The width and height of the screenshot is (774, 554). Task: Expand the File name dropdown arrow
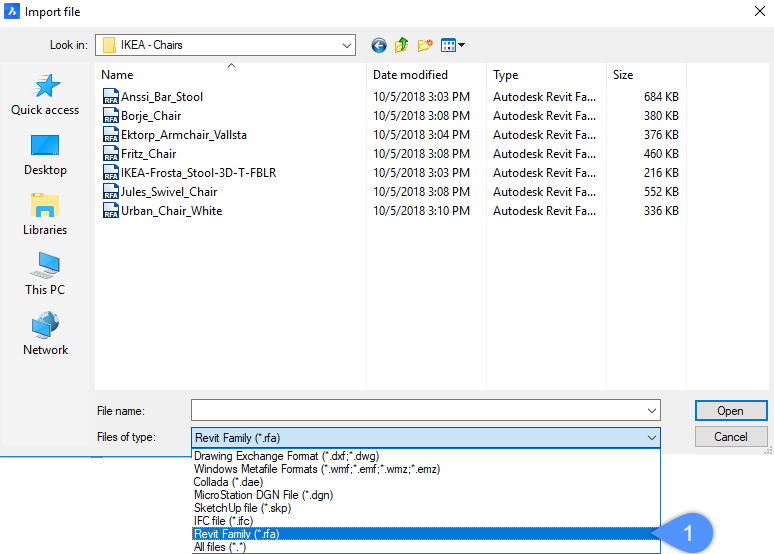tap(652, 411)
